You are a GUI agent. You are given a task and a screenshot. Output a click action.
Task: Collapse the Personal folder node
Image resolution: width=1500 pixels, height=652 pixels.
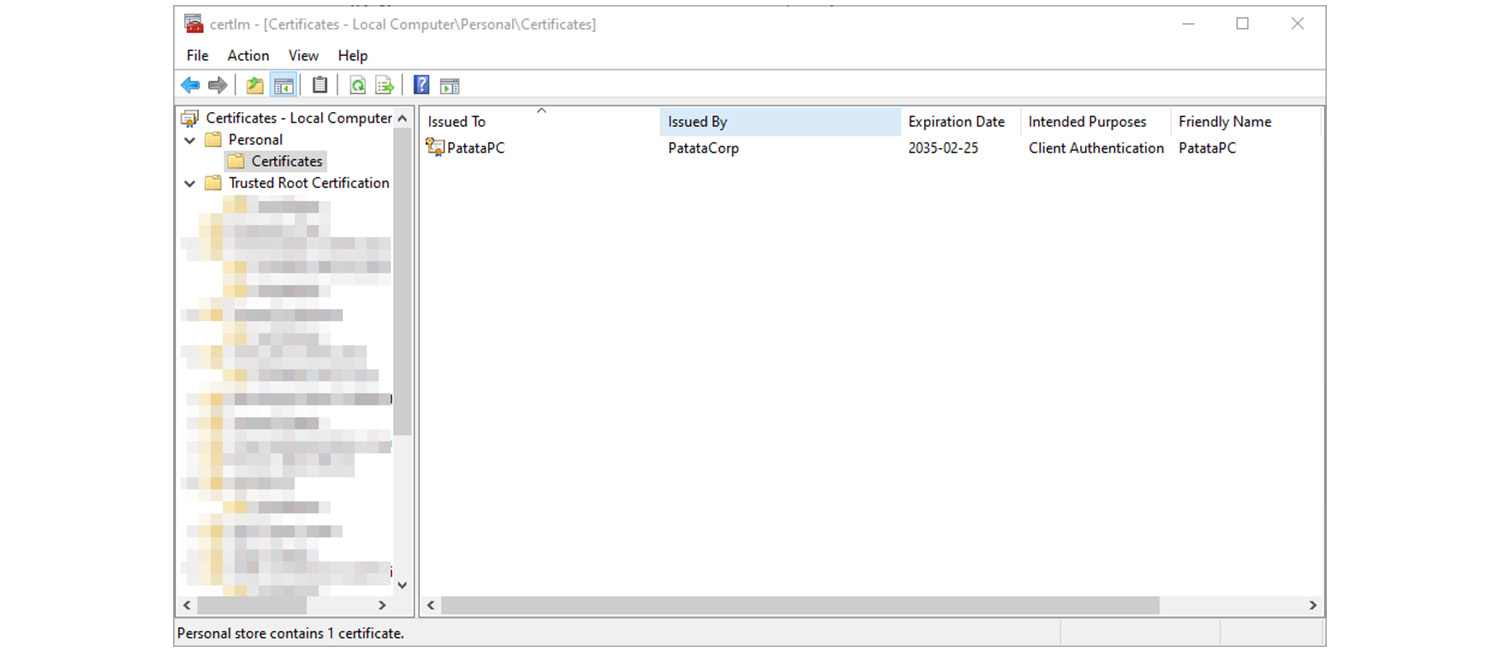click(190, 140)
